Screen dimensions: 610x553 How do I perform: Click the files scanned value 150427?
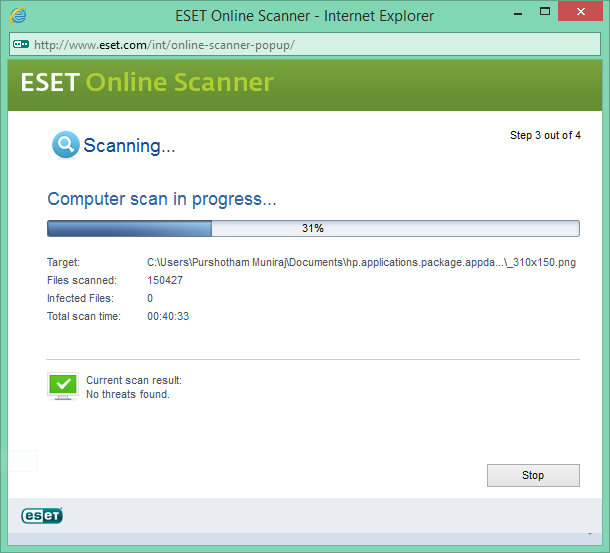tap(165, 280)
